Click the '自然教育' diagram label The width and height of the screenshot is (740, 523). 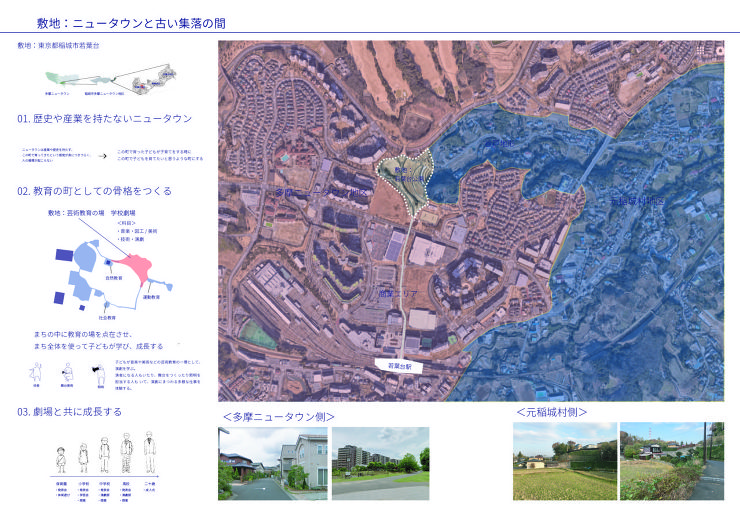(114, 278)
